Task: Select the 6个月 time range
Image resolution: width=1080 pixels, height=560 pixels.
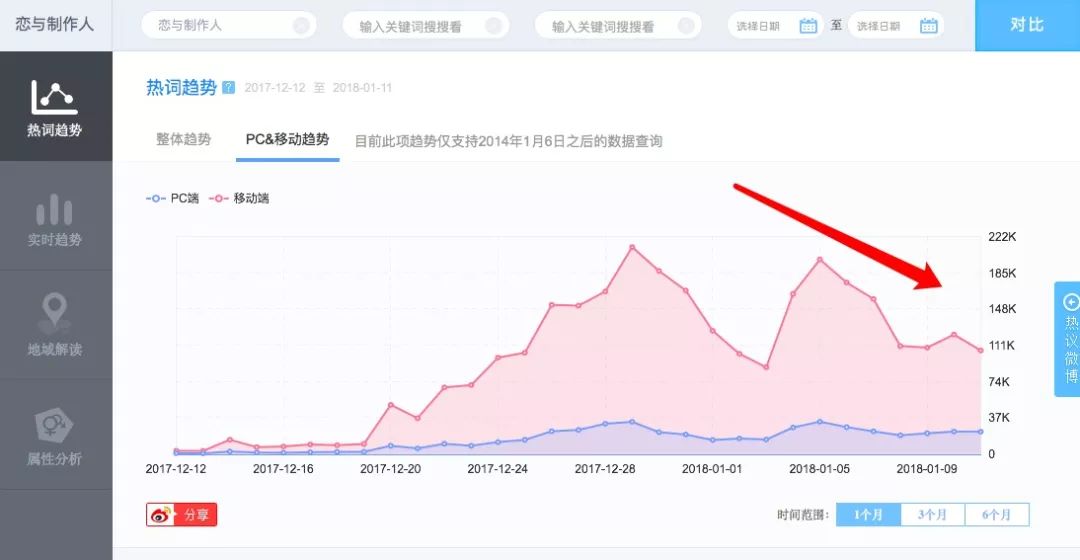Action: [997, 515]
